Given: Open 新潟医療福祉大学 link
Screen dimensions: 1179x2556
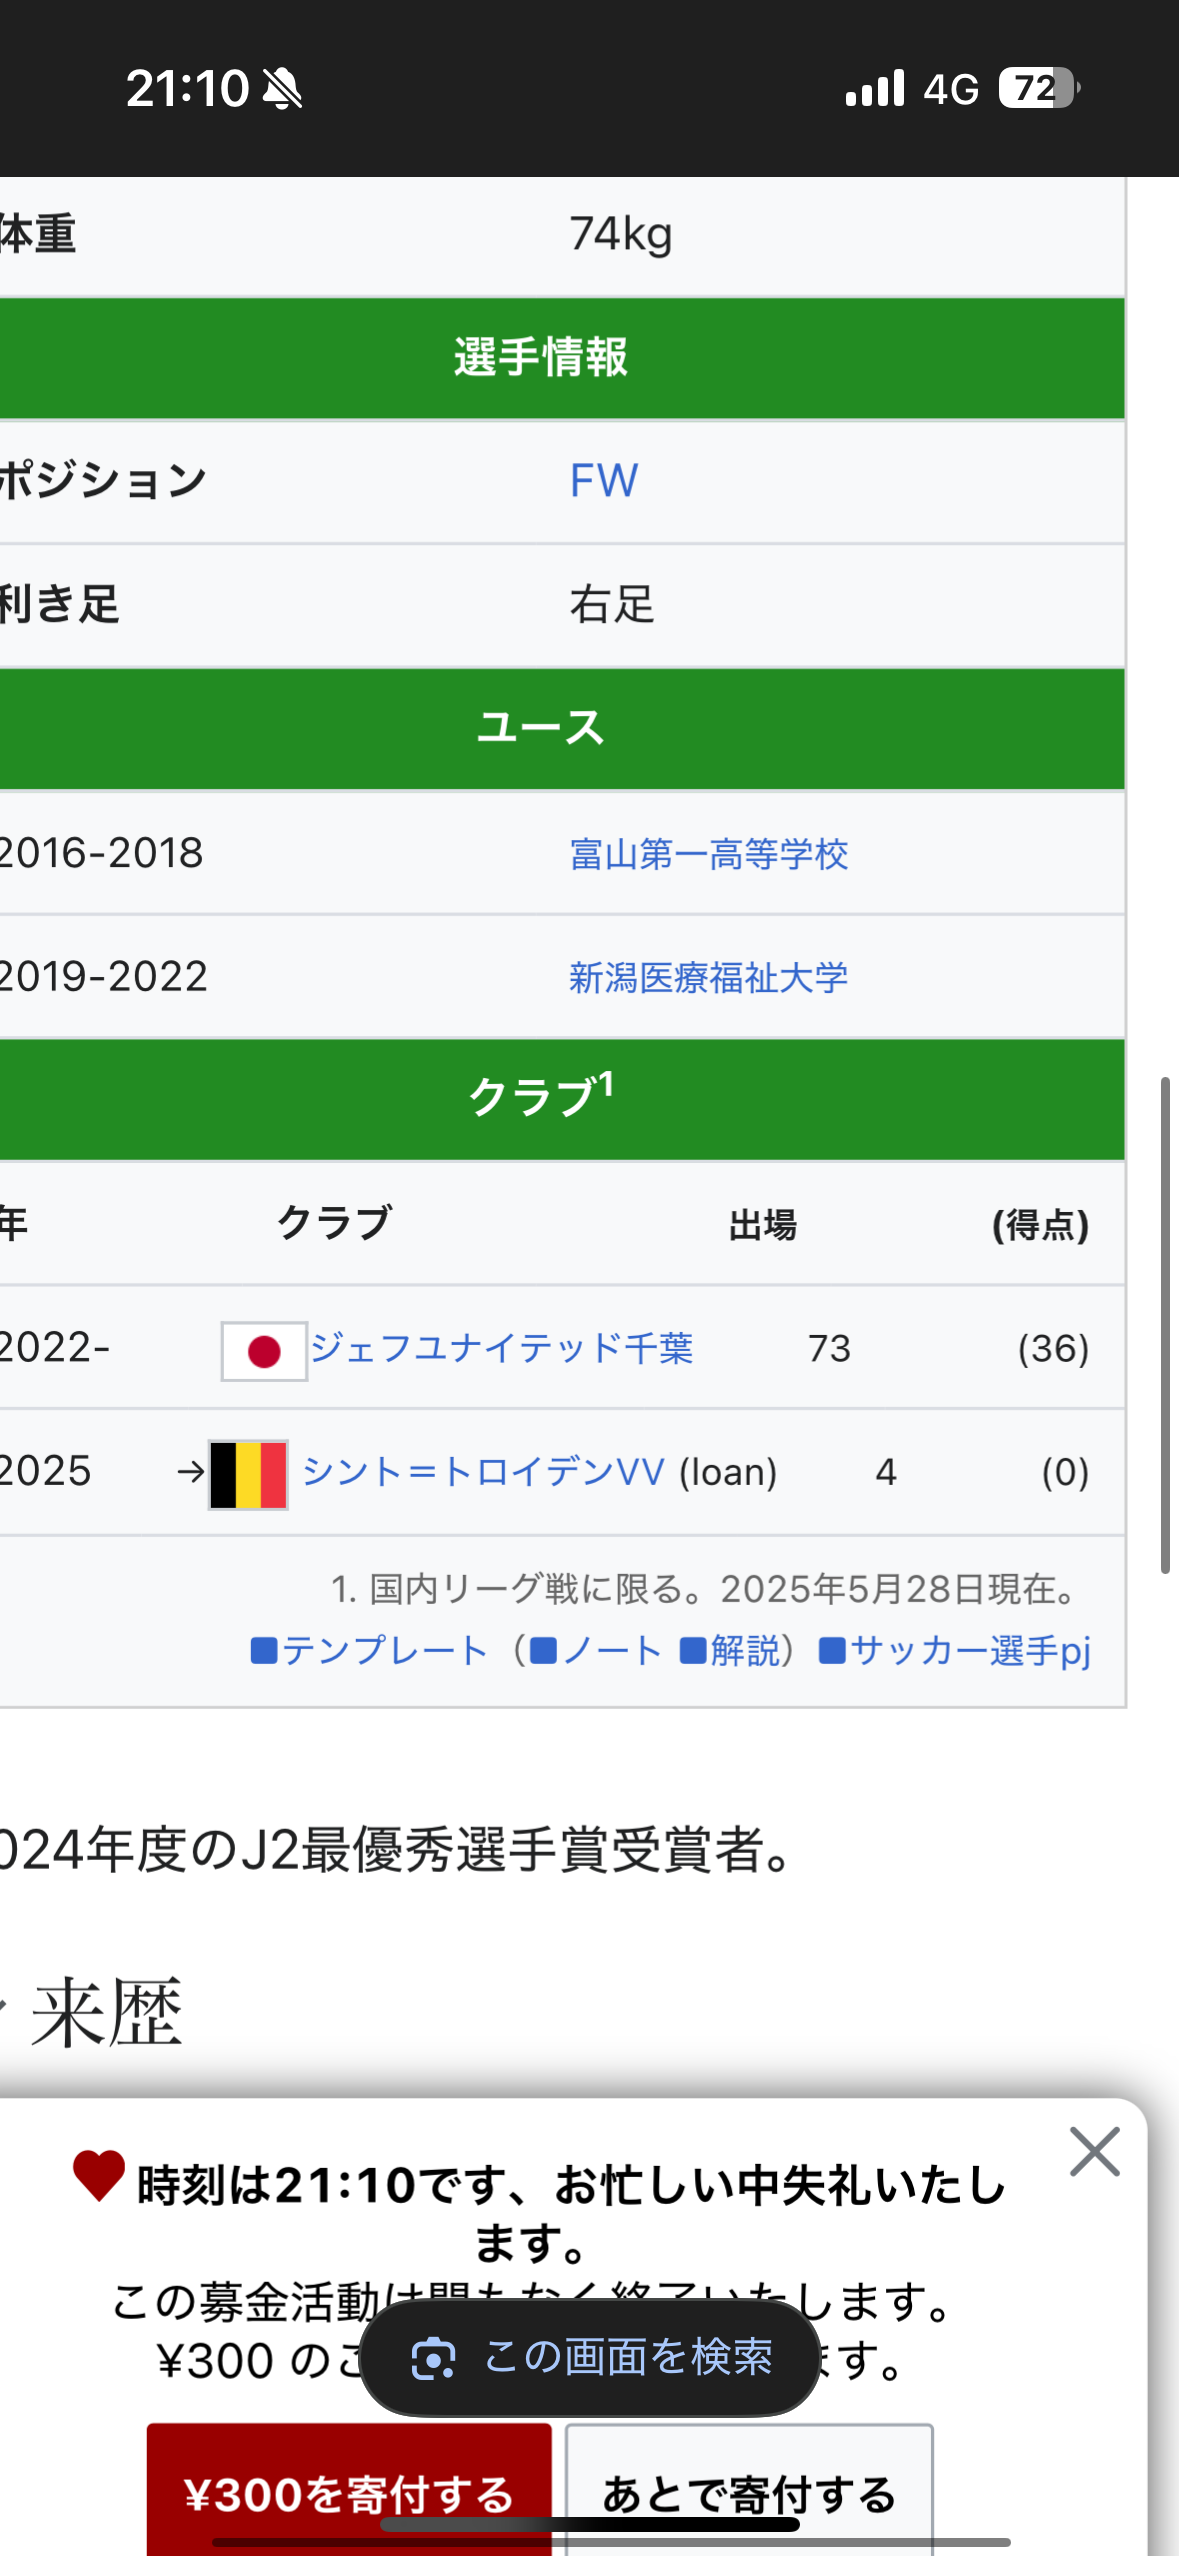Looking at the screenshot, I should pos(708,977).
